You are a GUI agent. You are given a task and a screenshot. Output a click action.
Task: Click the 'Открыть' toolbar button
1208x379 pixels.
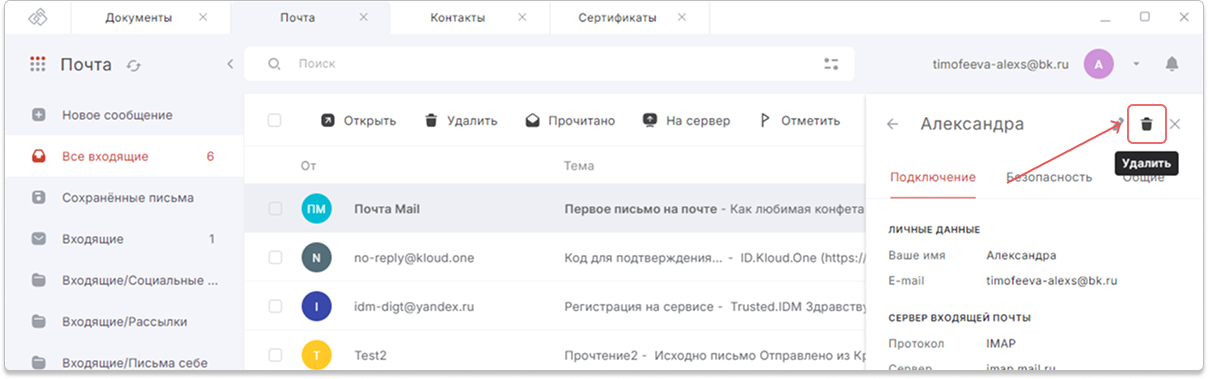pyautogui.click(x=358, y=121)
